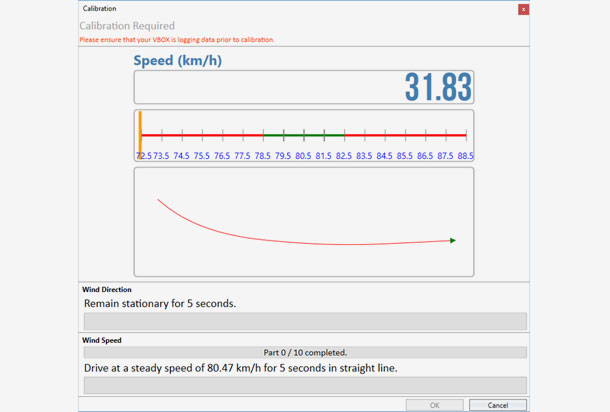Click the 'Drive at a steady speed' instruction
Image resolution: width=610 pixels, height=412 pixels.
240,368
